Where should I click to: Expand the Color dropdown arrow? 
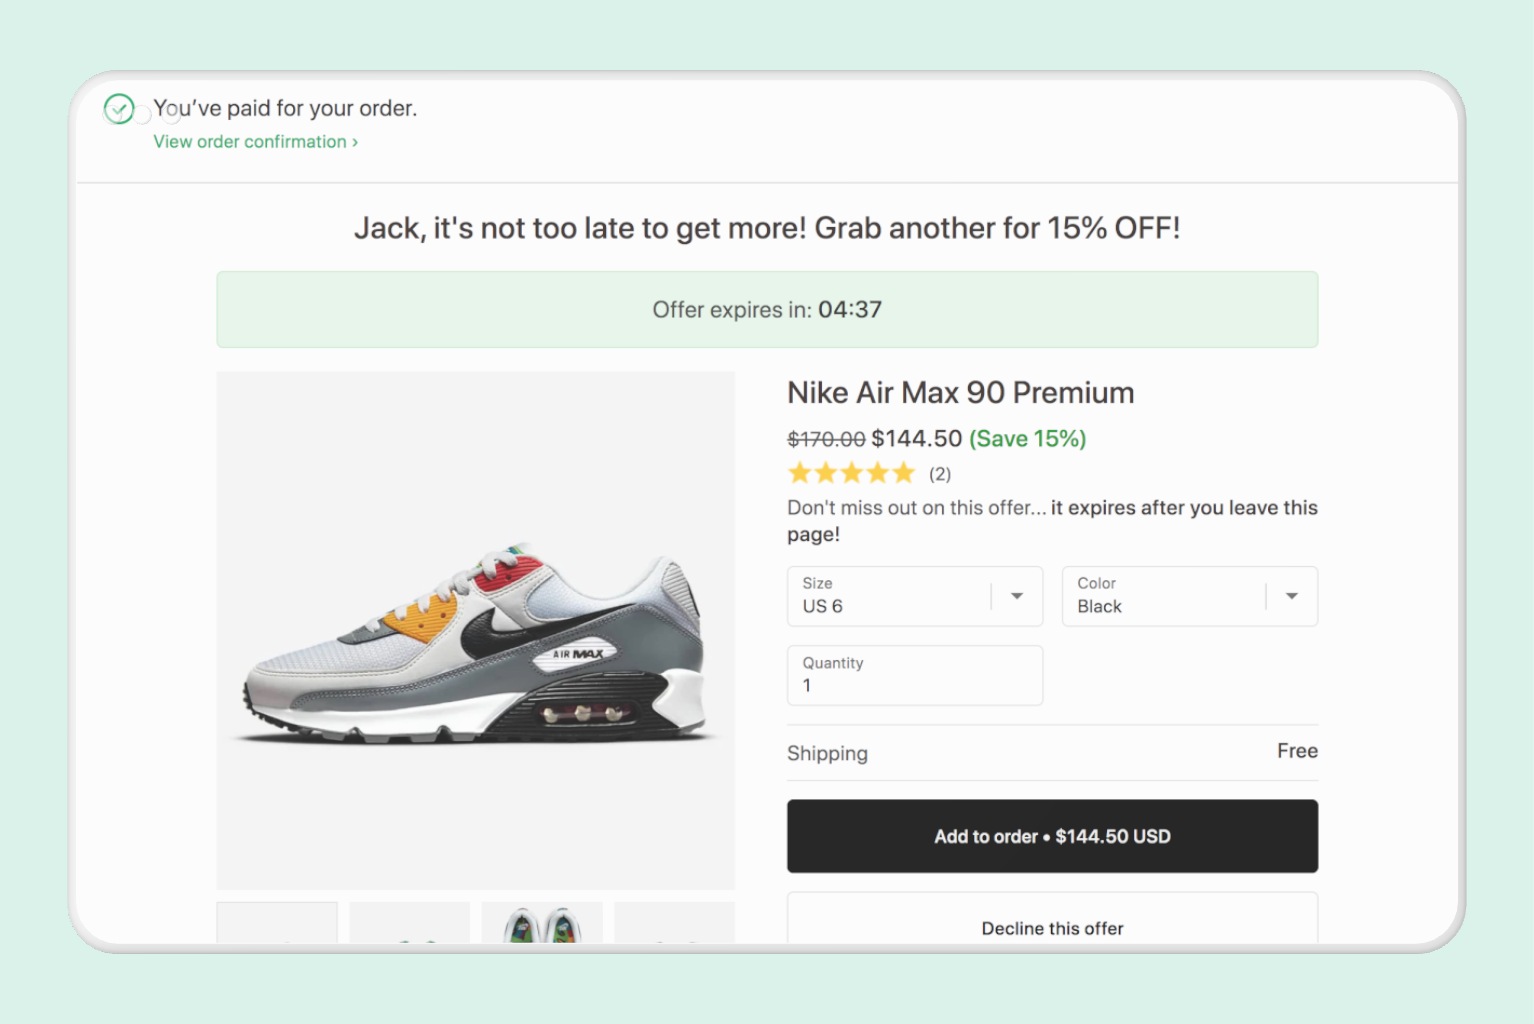click(1292, 596)
